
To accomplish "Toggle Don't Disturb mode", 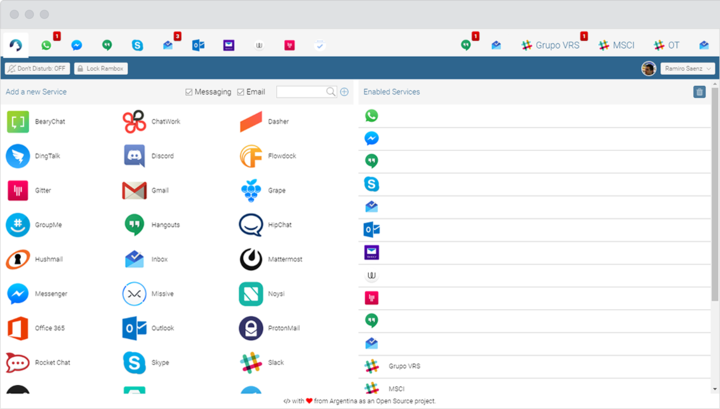I will (37, 68).
